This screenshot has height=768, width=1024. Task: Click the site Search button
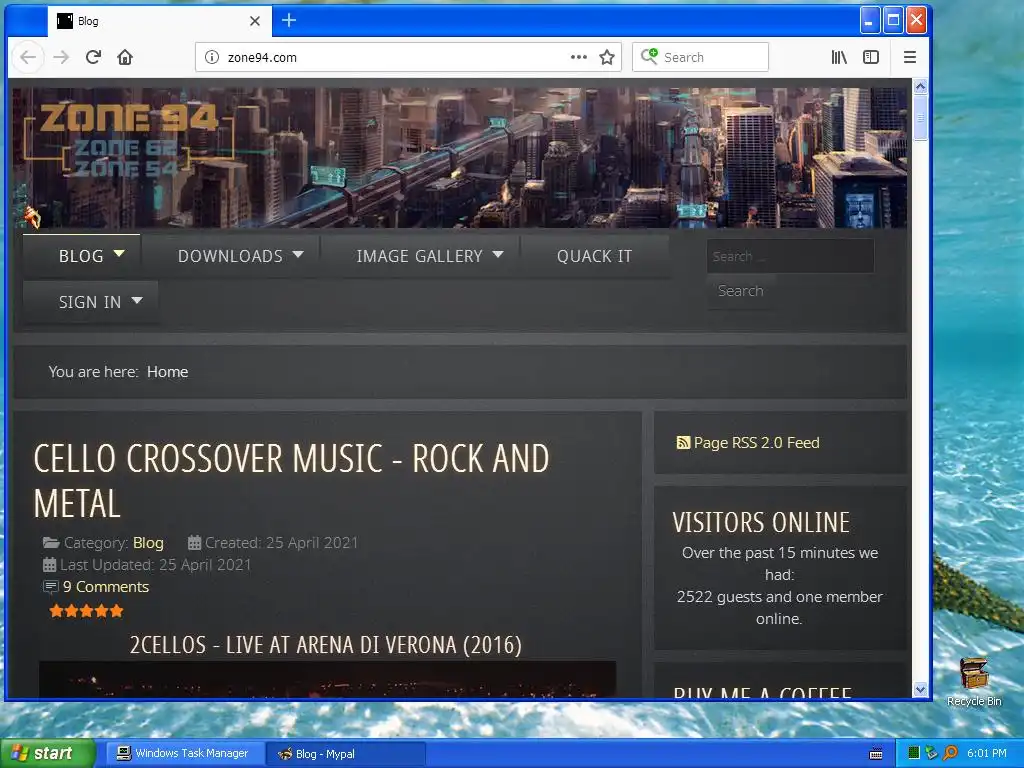click(x=741, y=291)
